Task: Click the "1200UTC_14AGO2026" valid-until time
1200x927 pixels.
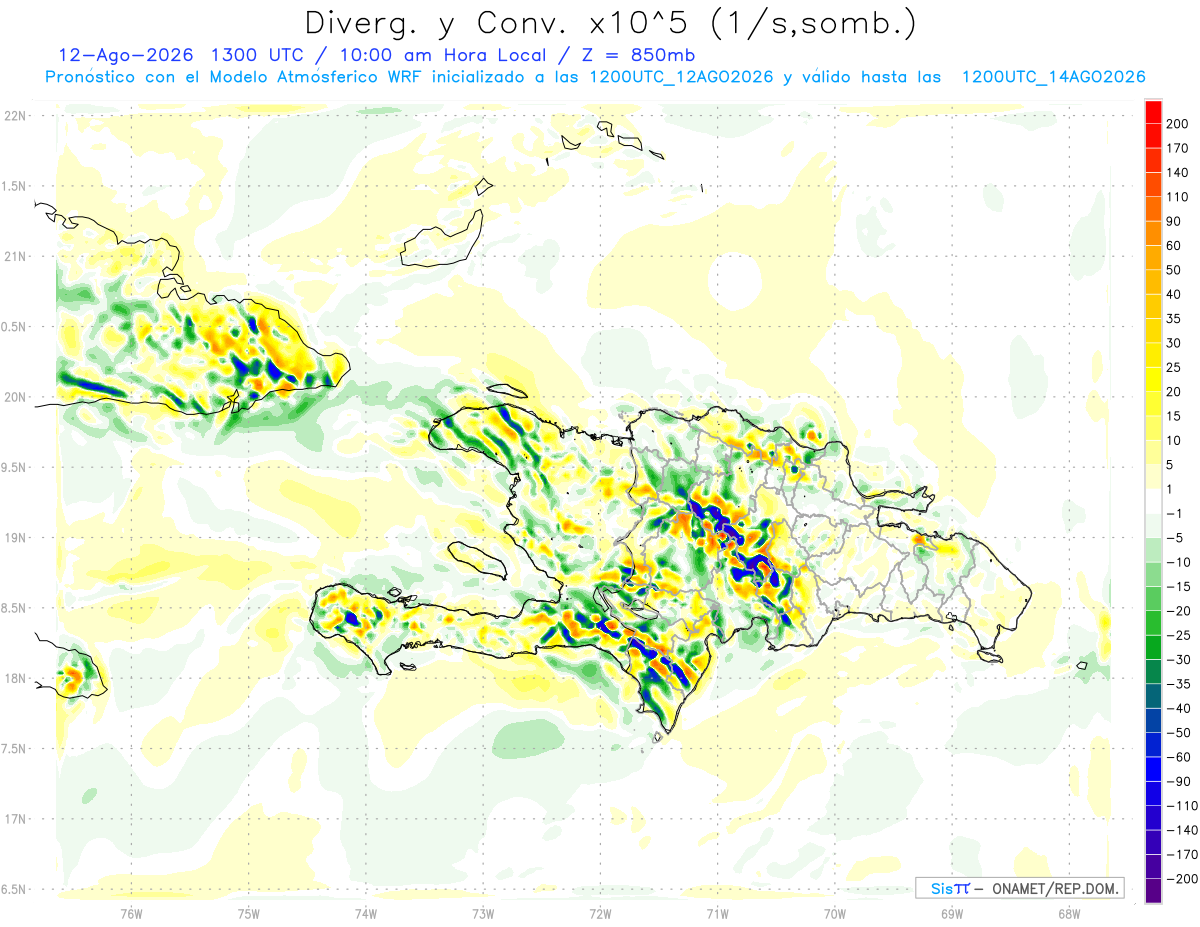Action: 1053,76
